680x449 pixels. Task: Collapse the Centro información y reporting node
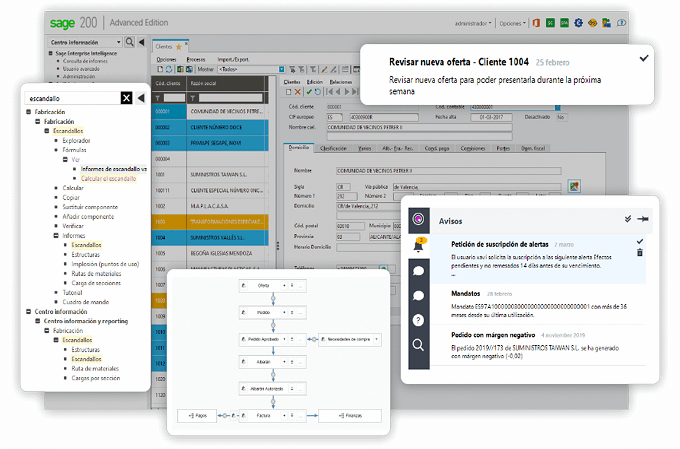[x=37, y=320]
